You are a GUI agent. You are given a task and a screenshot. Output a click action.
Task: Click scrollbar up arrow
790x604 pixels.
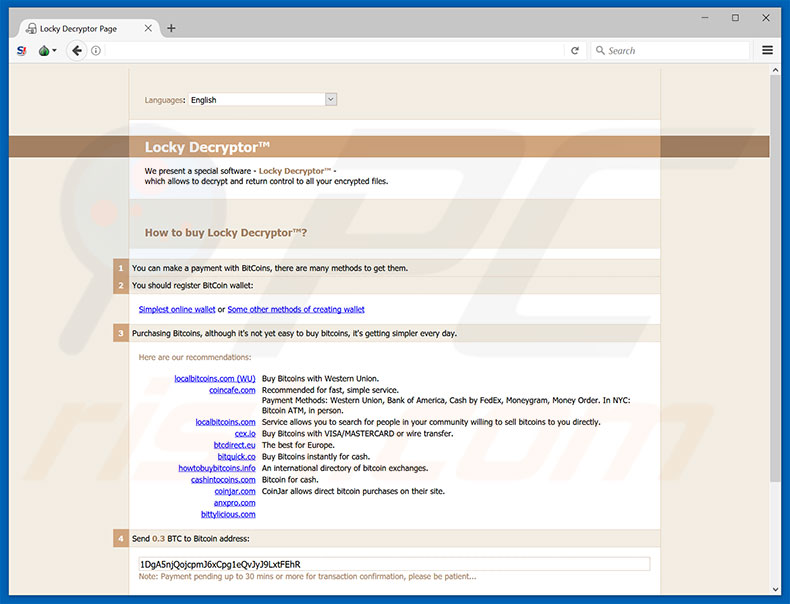tap(775, 71)
